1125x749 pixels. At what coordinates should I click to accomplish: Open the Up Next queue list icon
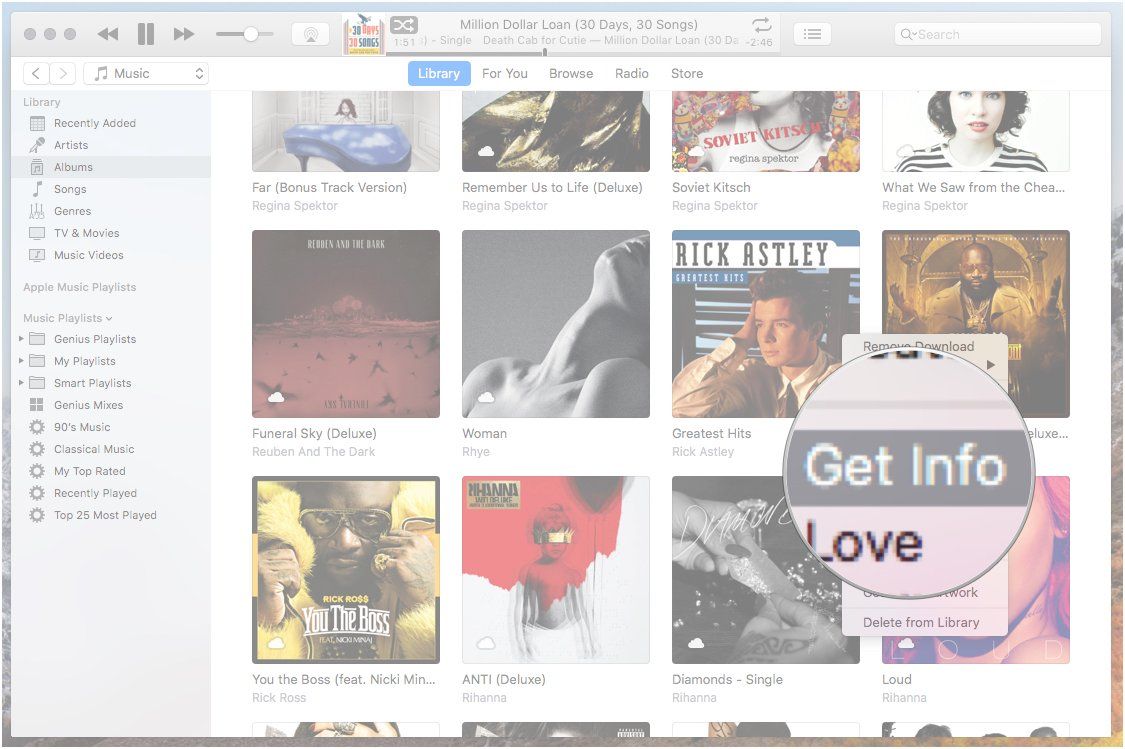(812, 33)
